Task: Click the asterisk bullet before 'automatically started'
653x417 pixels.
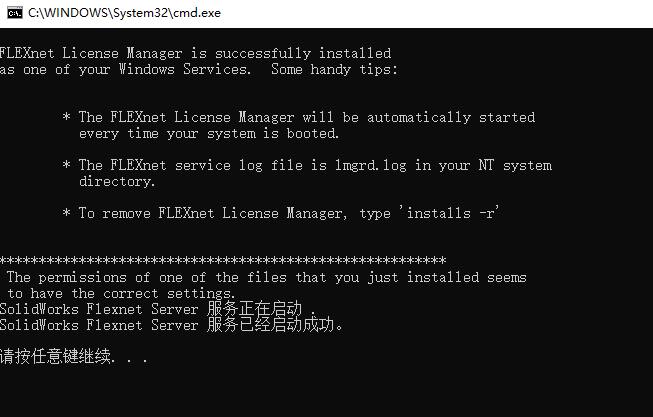Action: pyautogui.click(x=66, y=117)
